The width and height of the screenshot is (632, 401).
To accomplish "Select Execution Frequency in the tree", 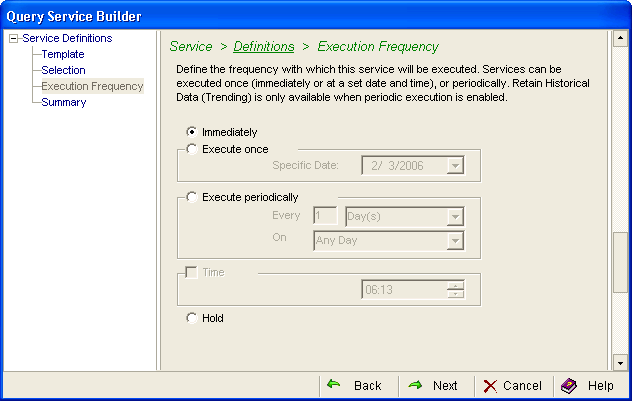I will [x=92, y=86].
